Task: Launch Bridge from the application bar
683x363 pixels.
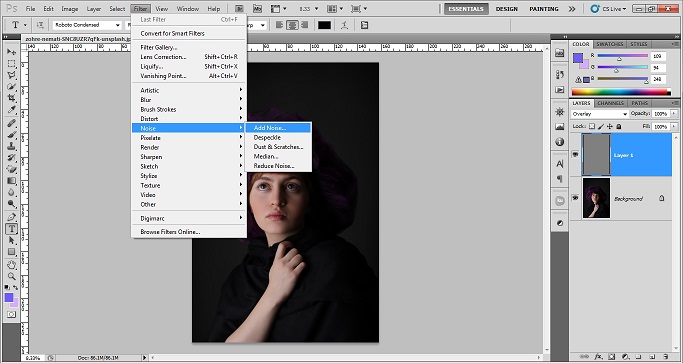Action: click(240, 9)
